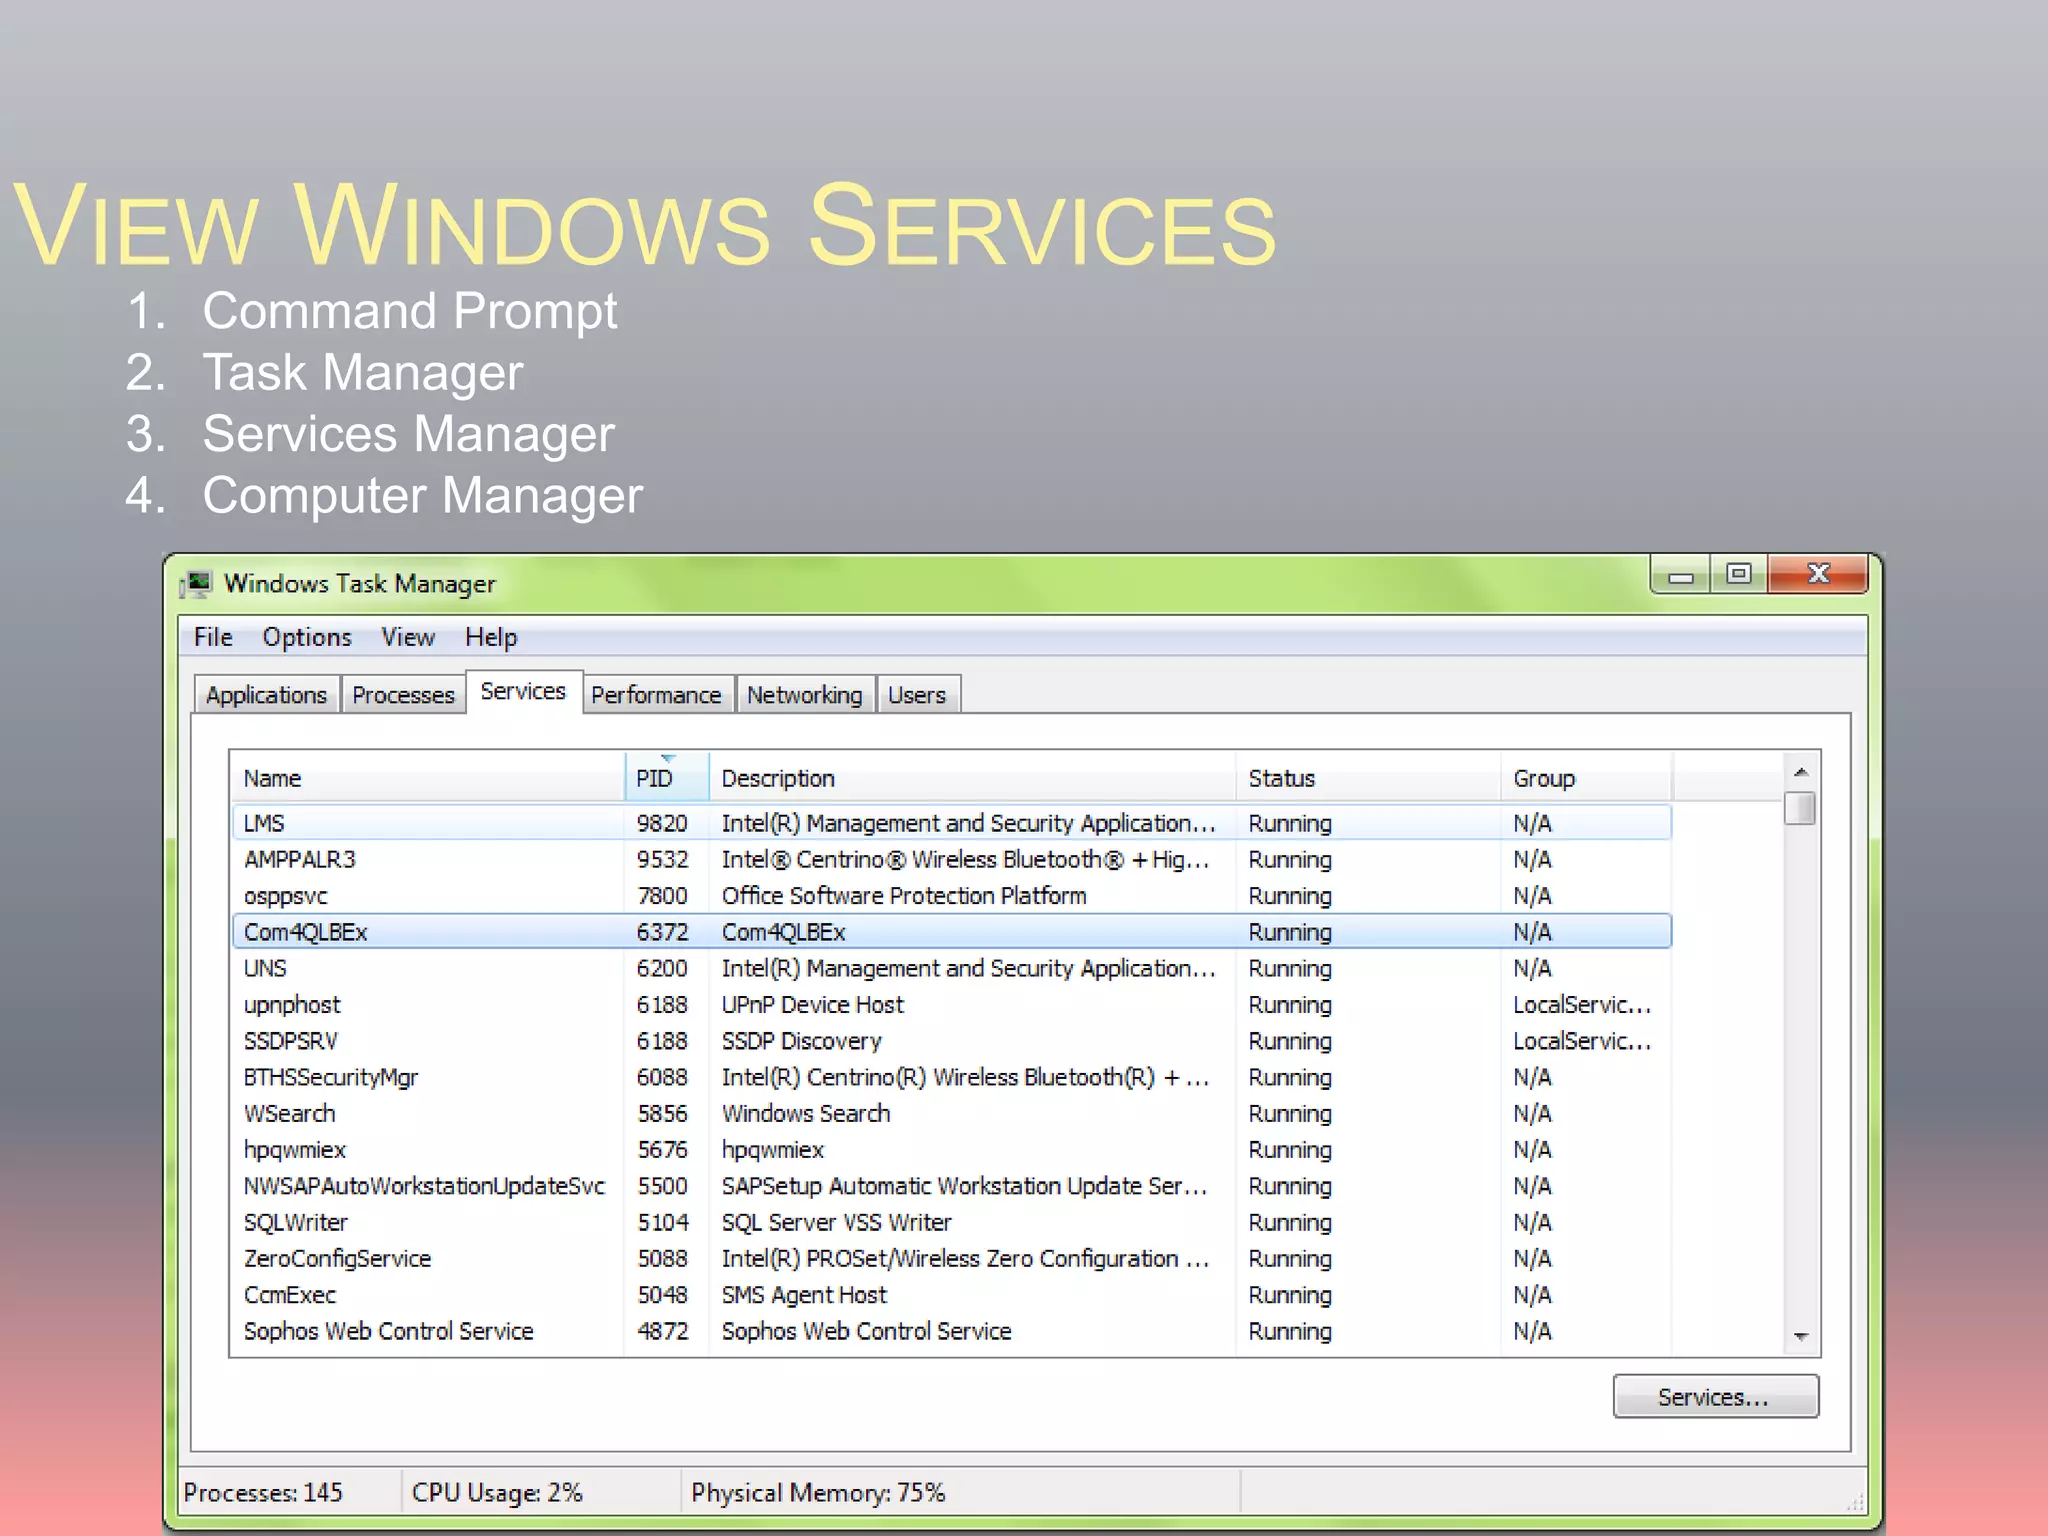This screenshot has height=1536, width=2048.
Task: Click the vertical scrollbar thumb
Action: [x=1800, y=808]
